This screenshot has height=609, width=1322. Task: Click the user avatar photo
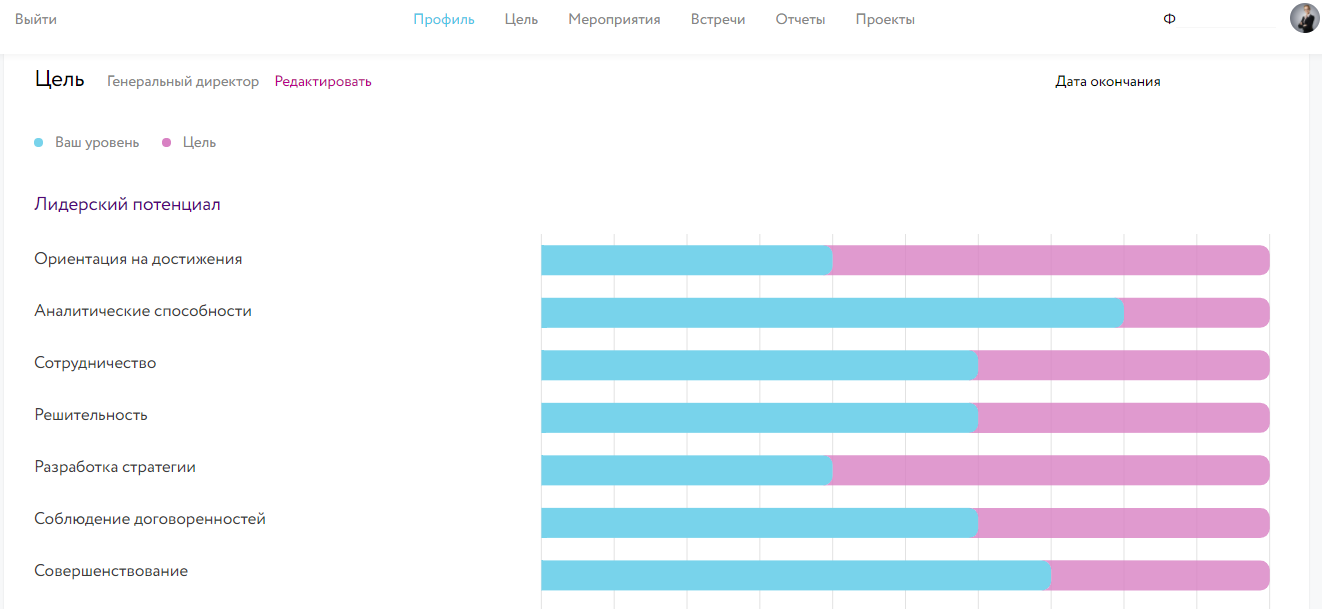pyautogui.click(x=1304, y=19)
